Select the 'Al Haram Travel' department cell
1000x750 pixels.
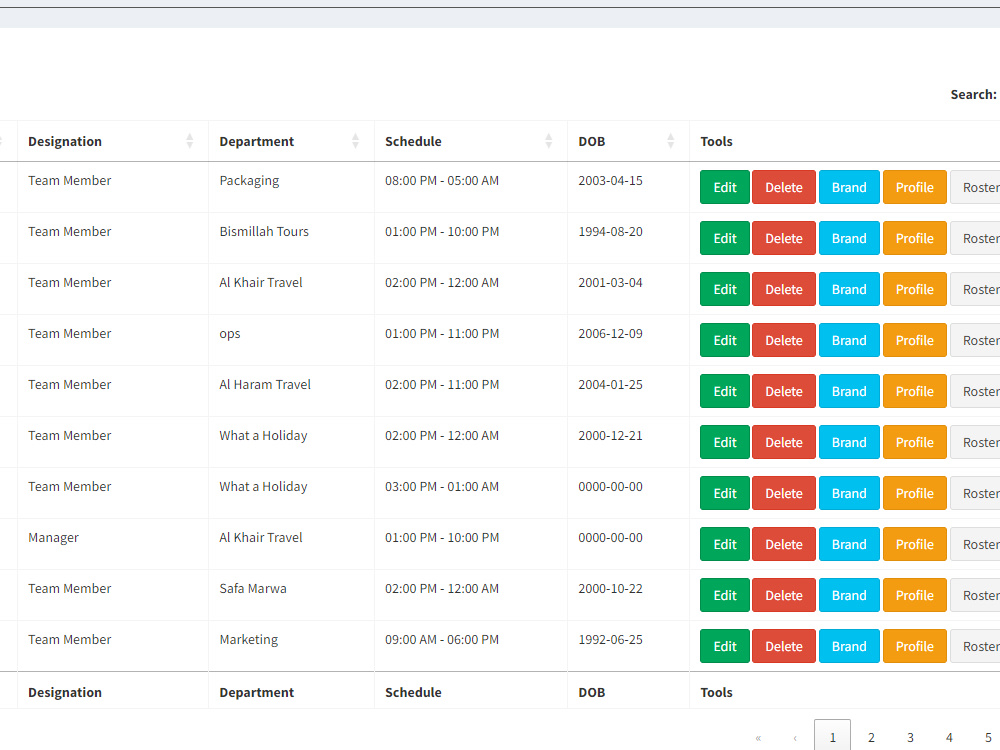click(x=291, y=391)
